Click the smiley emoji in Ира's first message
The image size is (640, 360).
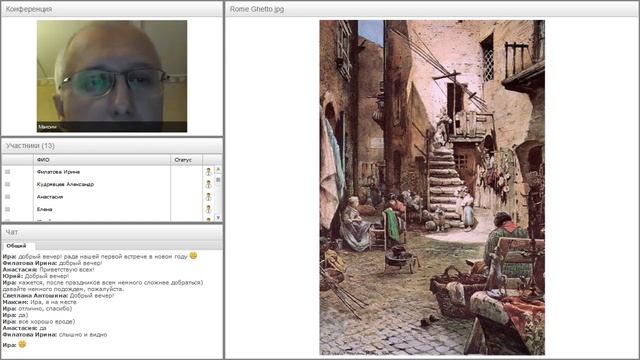[193, 256]
